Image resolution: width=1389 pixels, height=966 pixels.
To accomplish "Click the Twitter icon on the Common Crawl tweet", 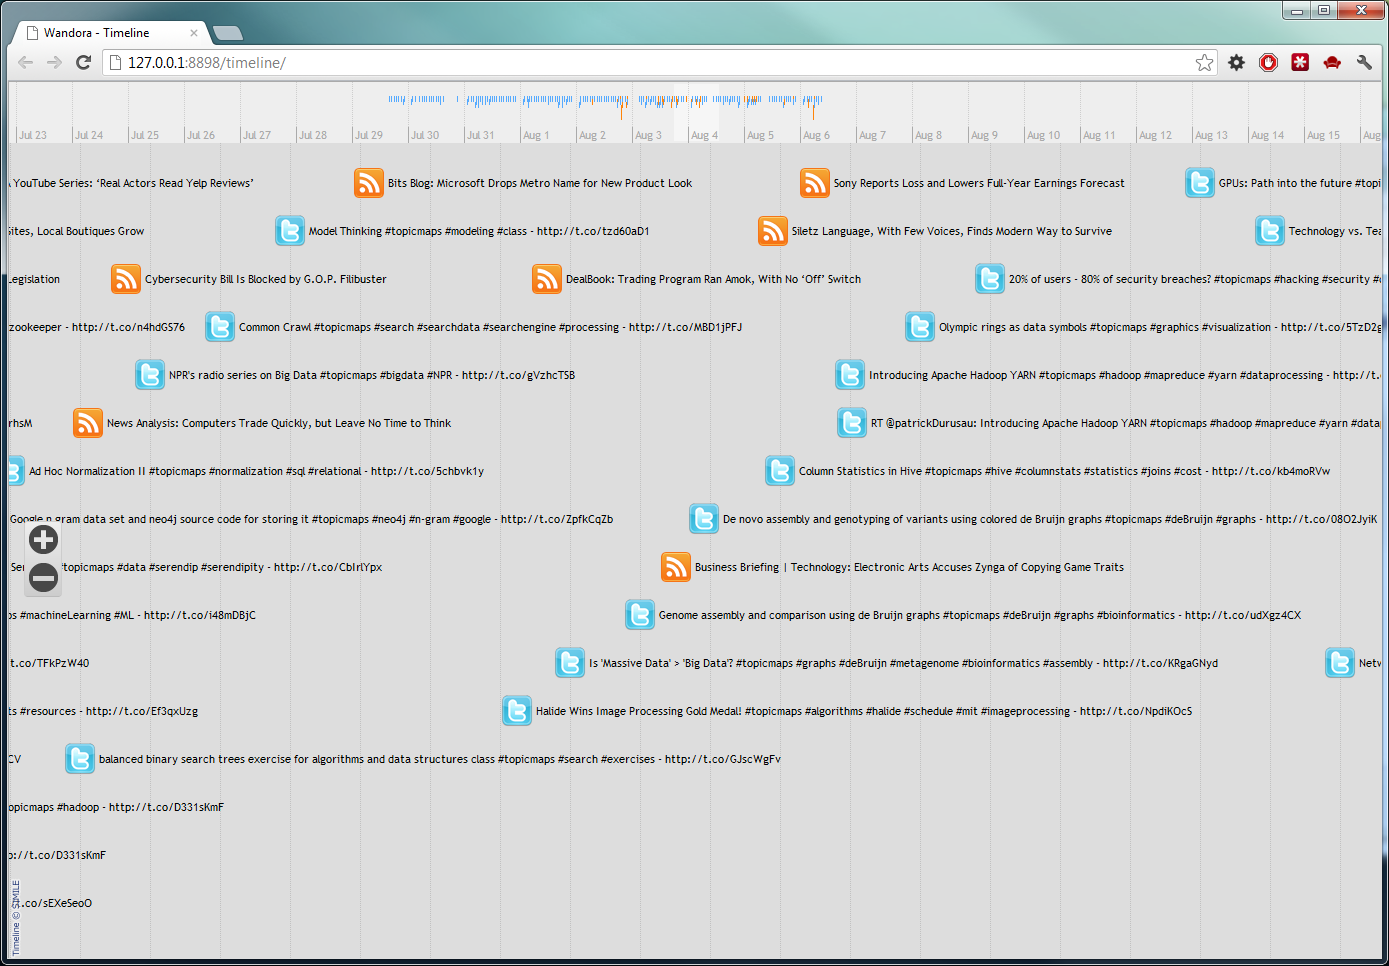I will (x=220, y=326).
